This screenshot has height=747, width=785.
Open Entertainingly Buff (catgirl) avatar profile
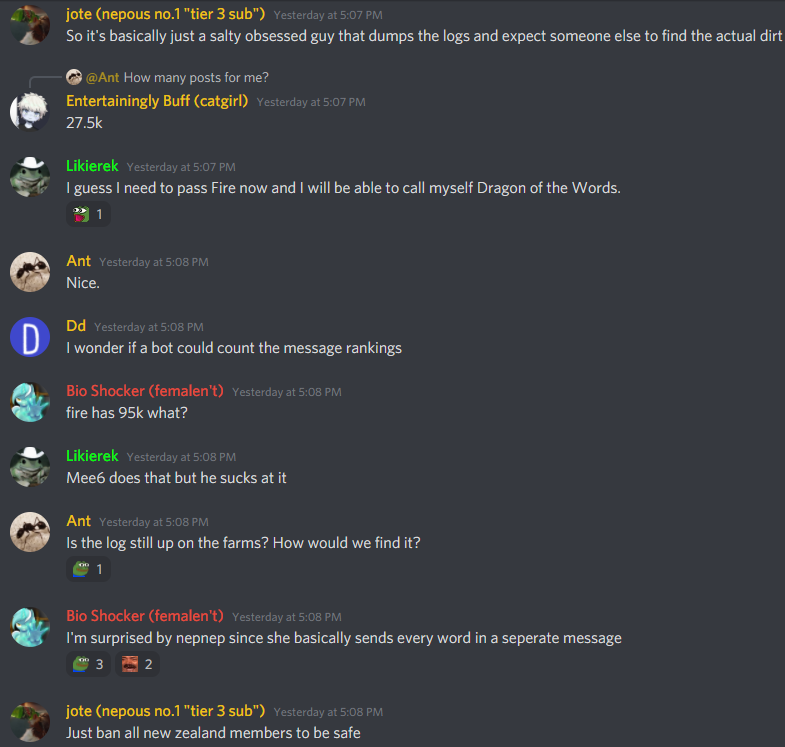point(30,112)
